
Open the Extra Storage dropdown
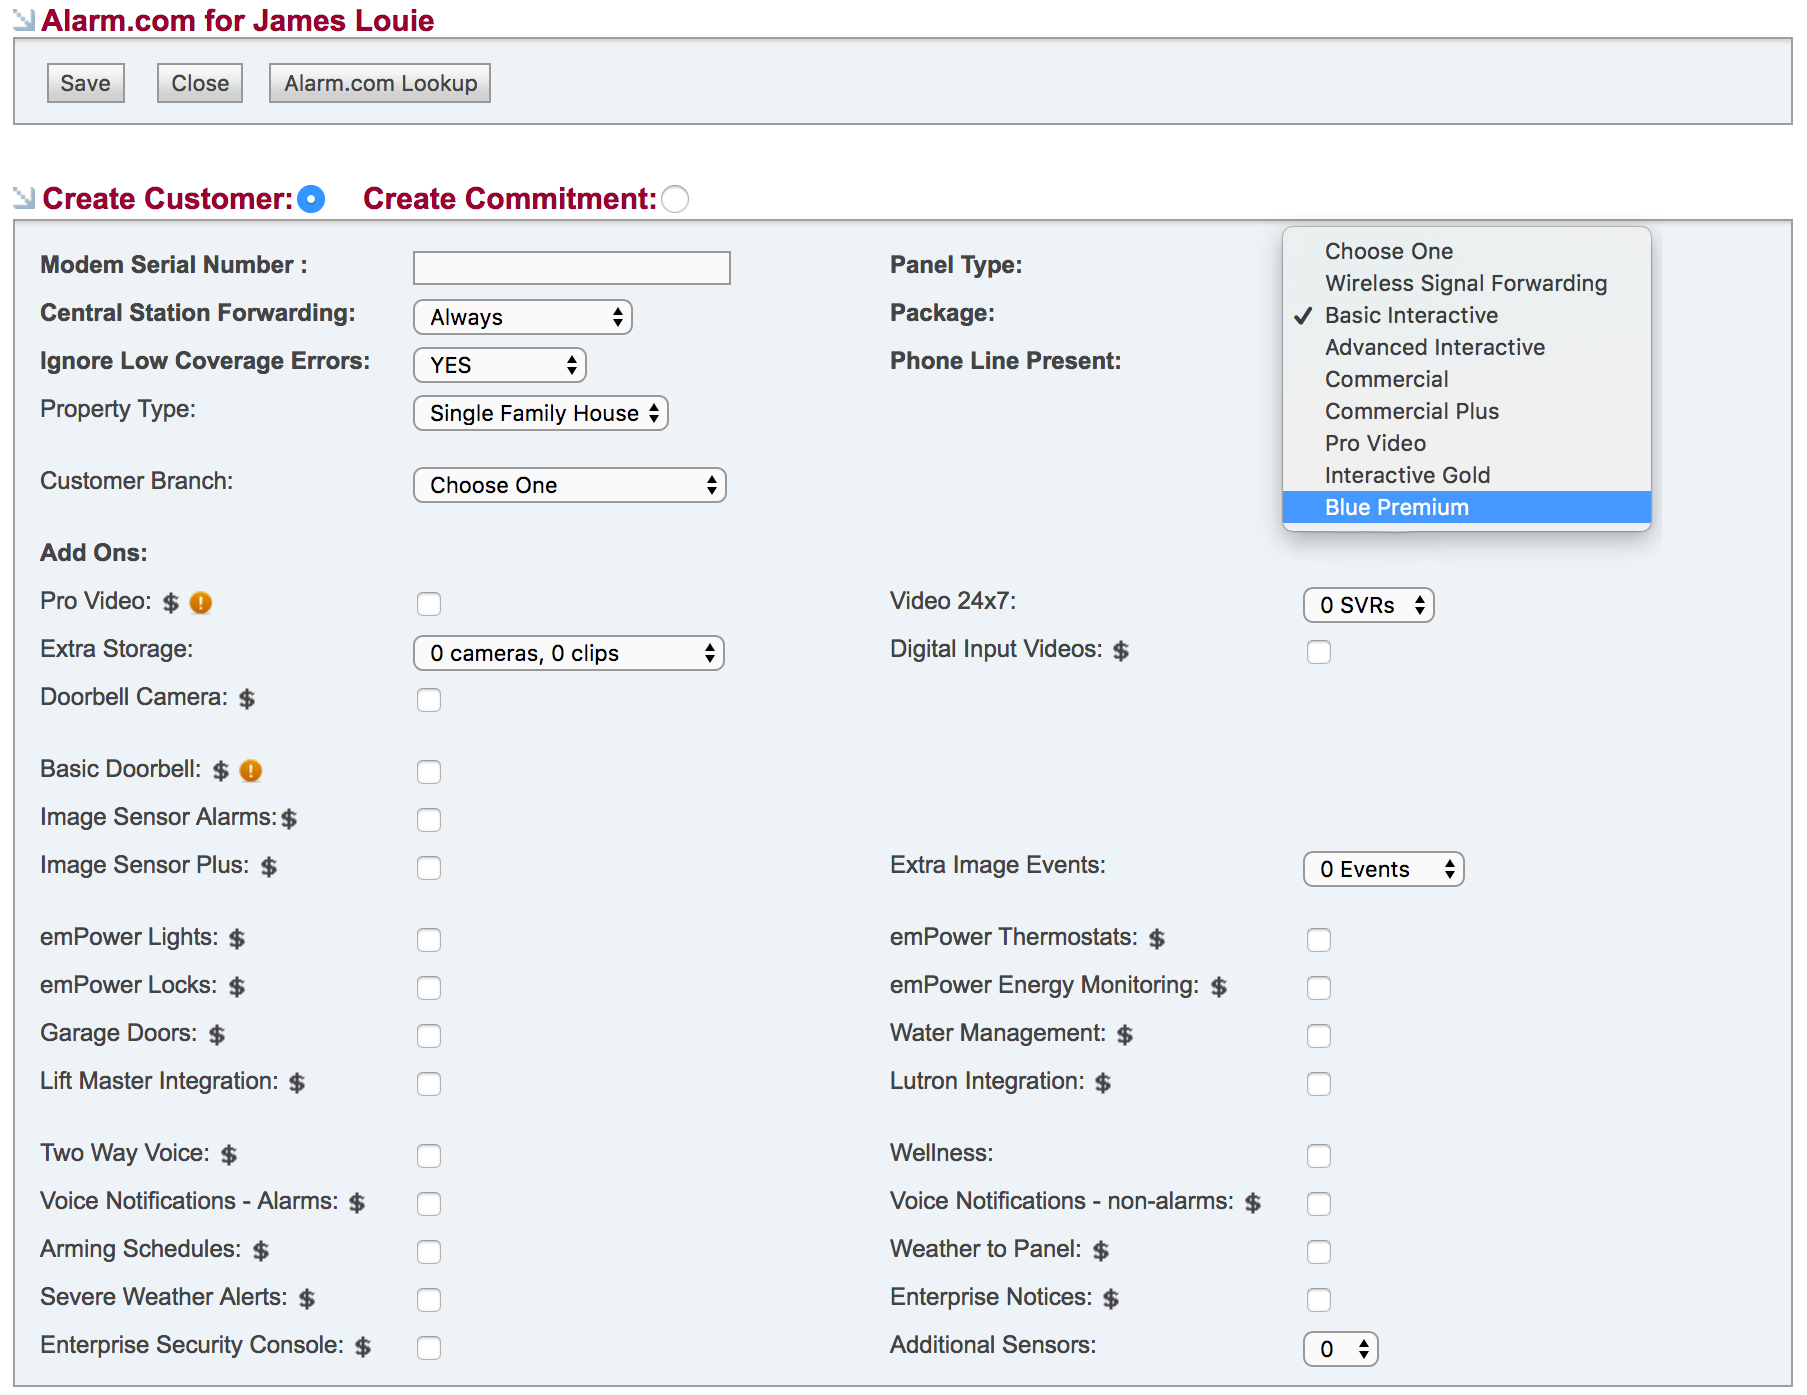click(x=568, y=653)
